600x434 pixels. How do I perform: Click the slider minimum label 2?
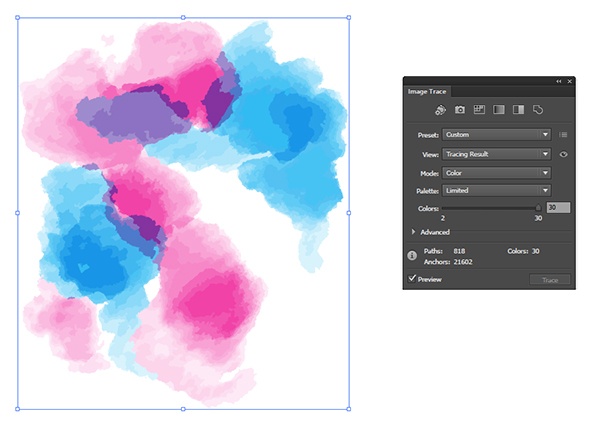(443, 218)
